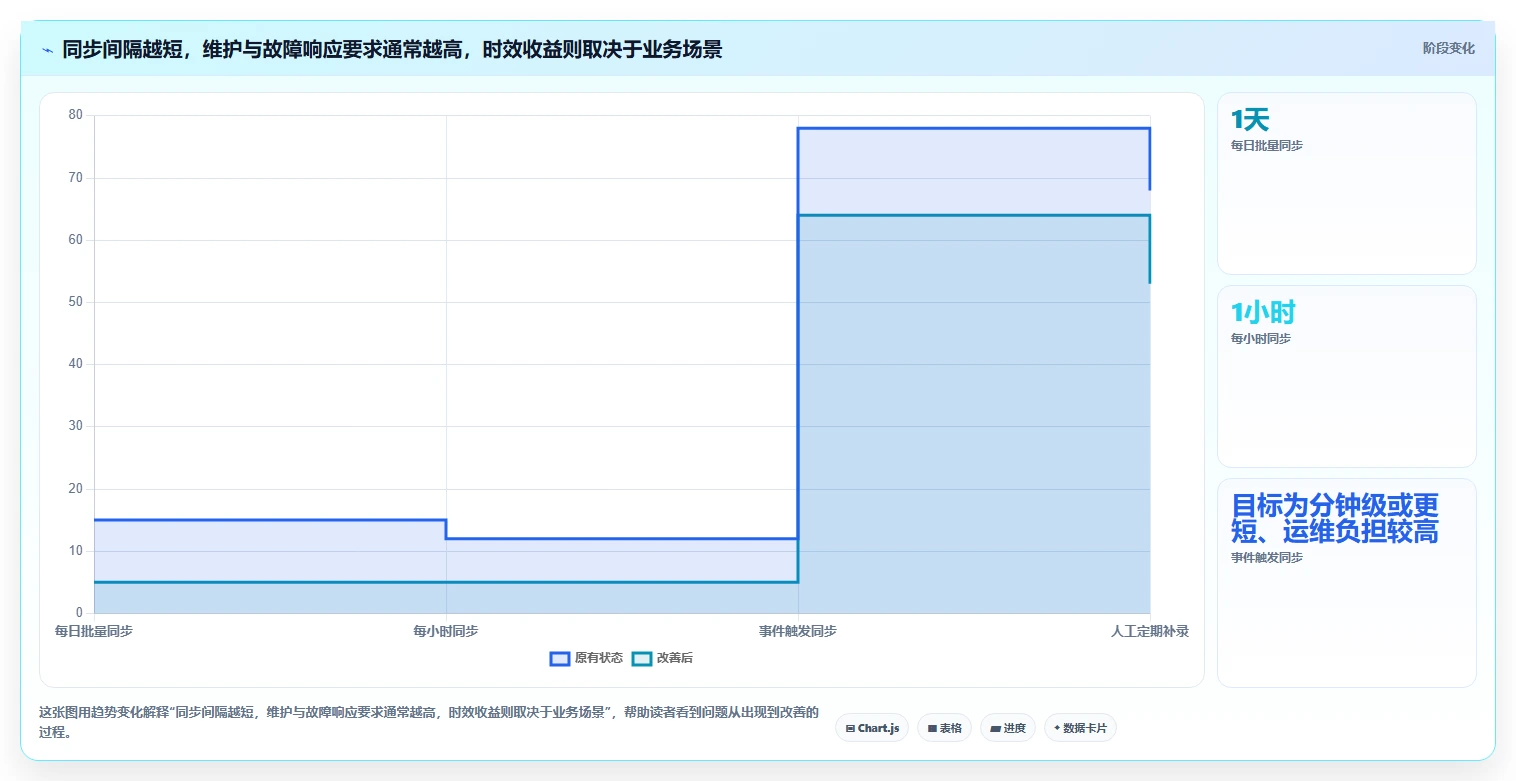The image size is (1516, 781).
Task: Click the 60 y-axis tick value
Action: [76, 240]
